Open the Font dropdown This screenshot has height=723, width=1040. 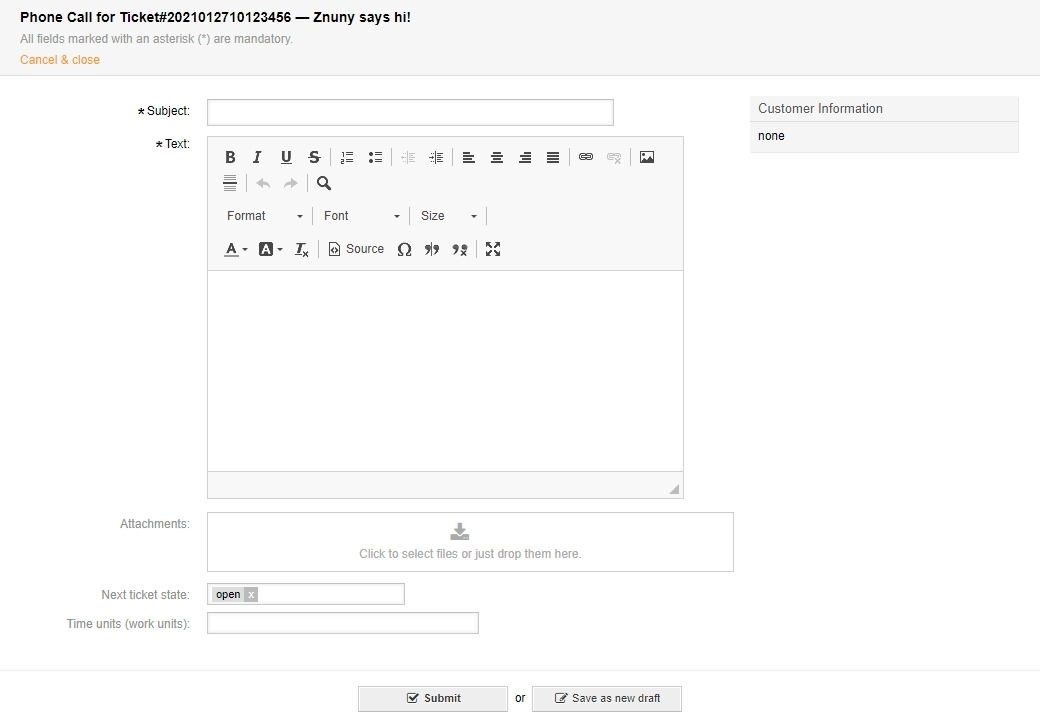361,216
